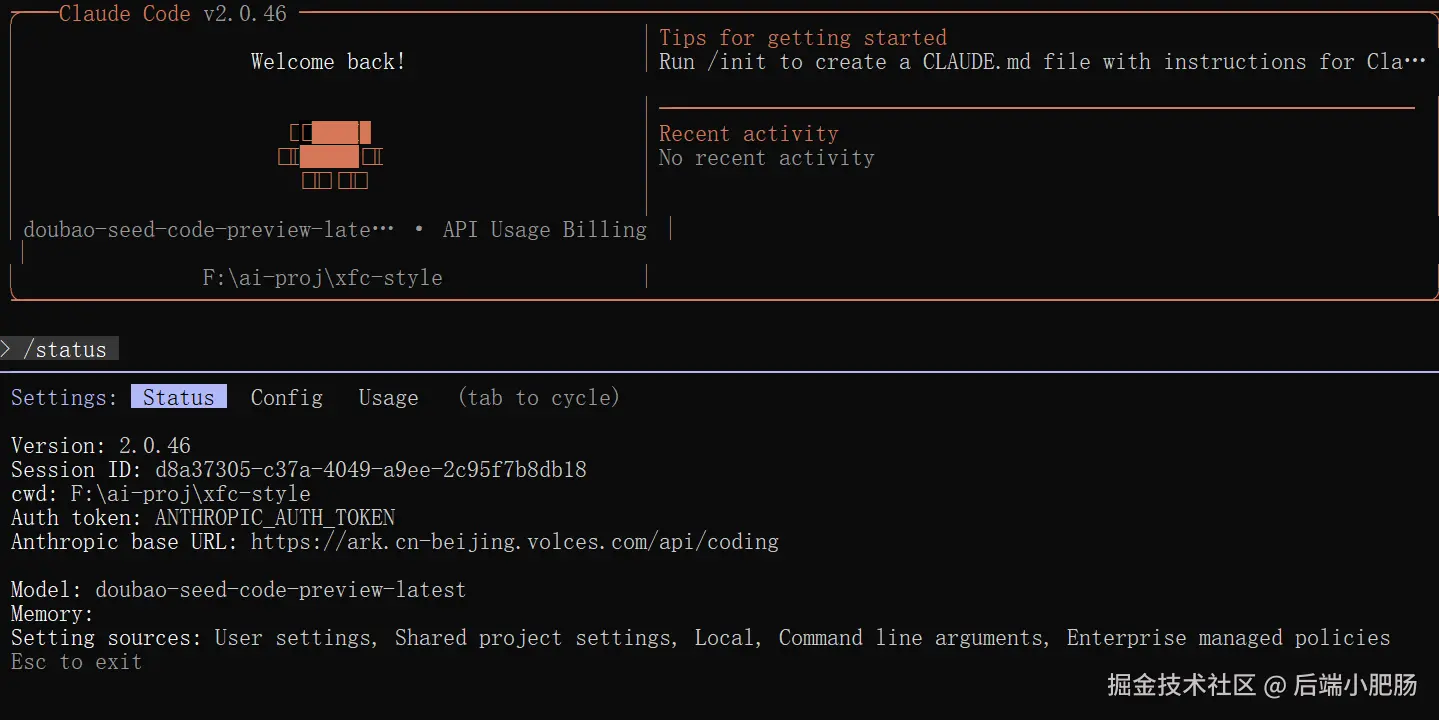The height and width of the screenshot is (720, 1439).
Task: Click the Enterprise managed policies text
Action: 1228,638
